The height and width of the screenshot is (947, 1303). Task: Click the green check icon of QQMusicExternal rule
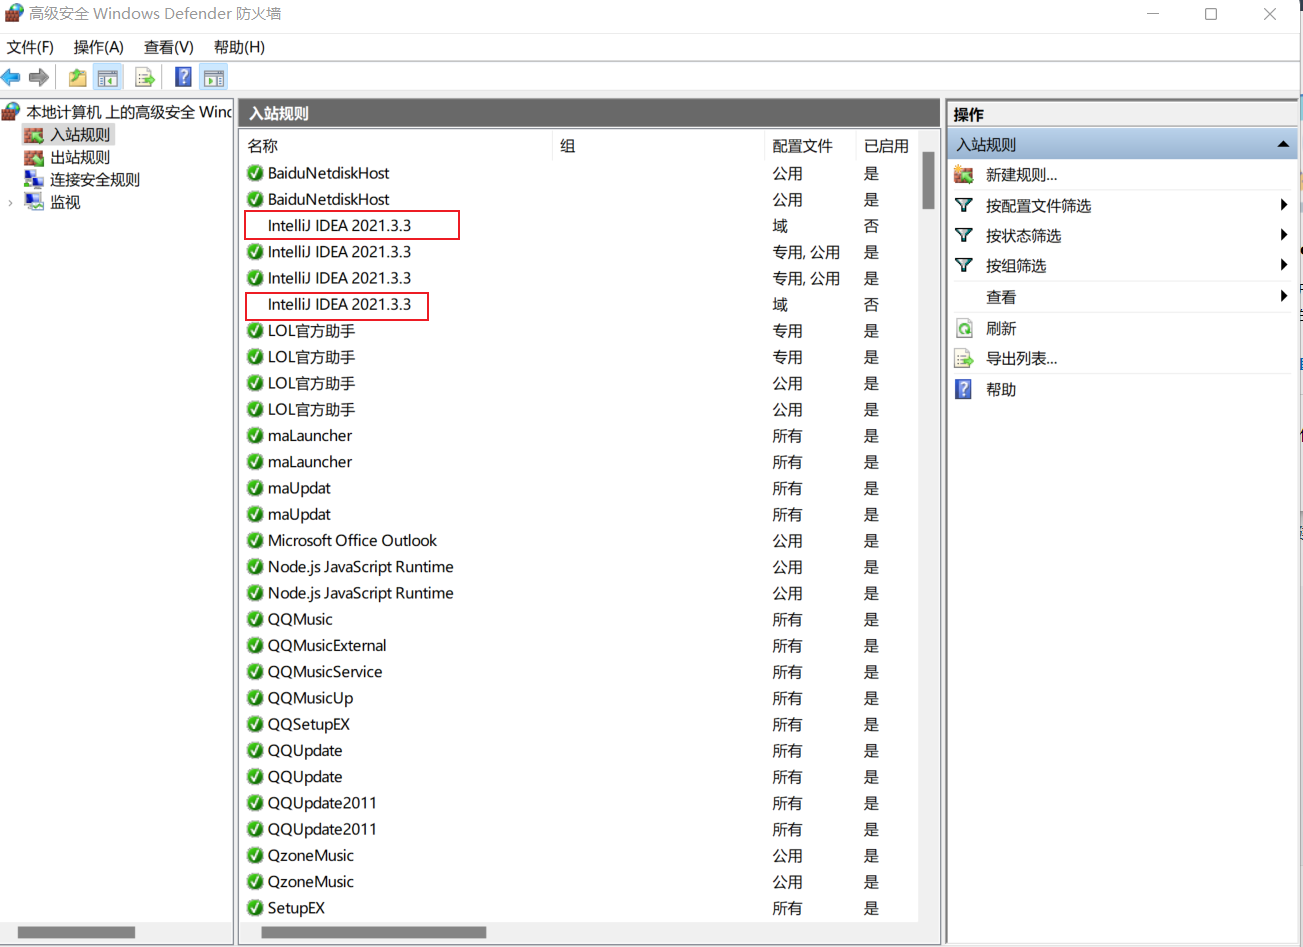255,646
